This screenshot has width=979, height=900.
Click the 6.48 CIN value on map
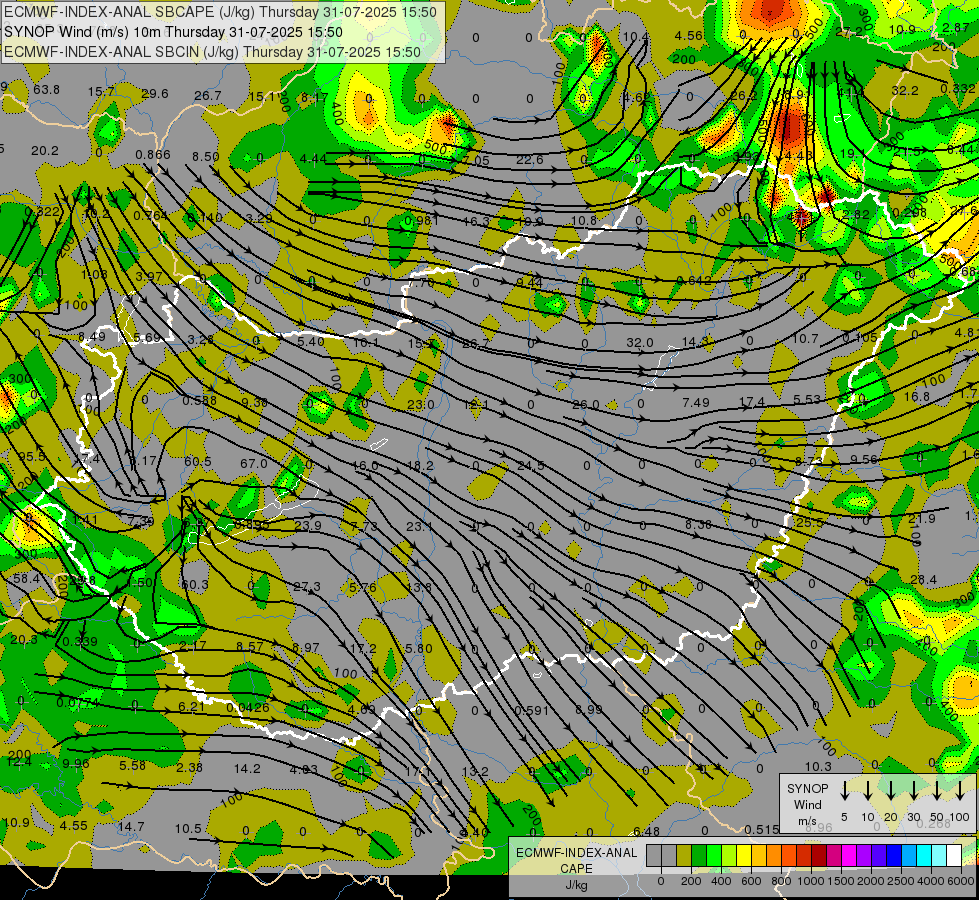[x=646, y=831]
